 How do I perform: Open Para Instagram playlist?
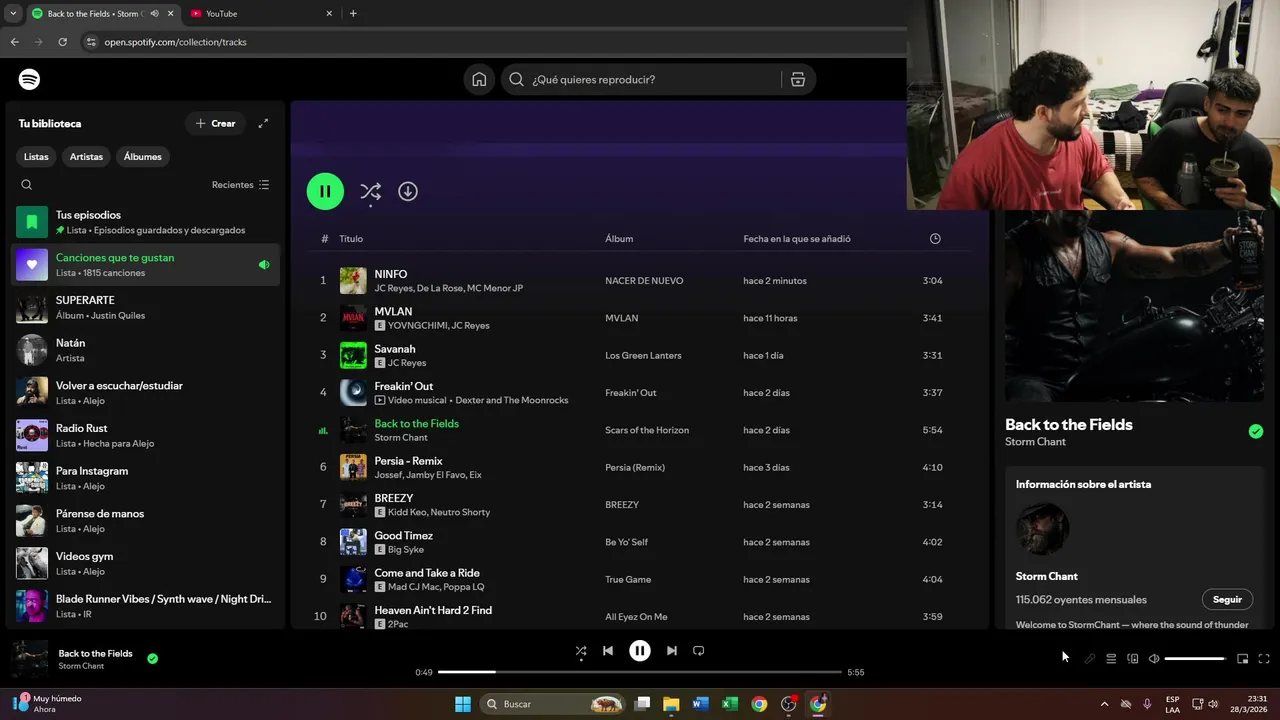coord(146,478)
